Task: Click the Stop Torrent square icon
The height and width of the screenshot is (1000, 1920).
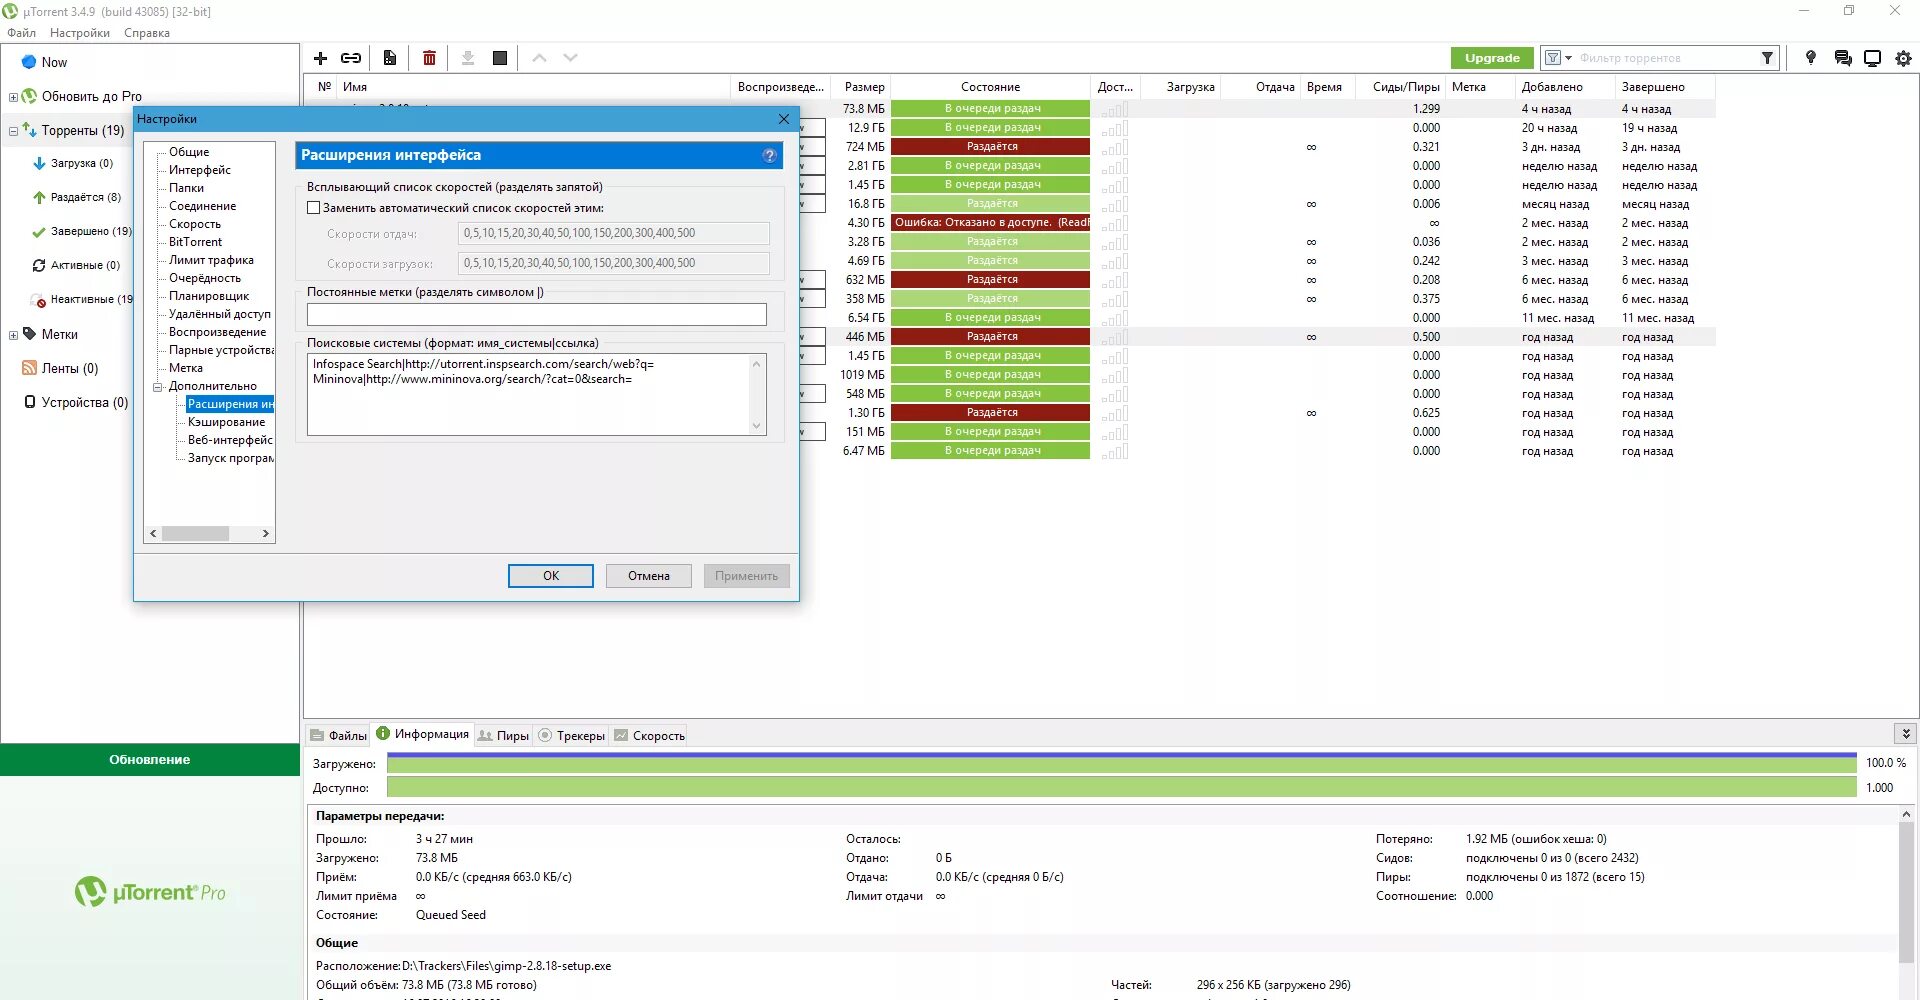Action: click(x=500, y=58)
